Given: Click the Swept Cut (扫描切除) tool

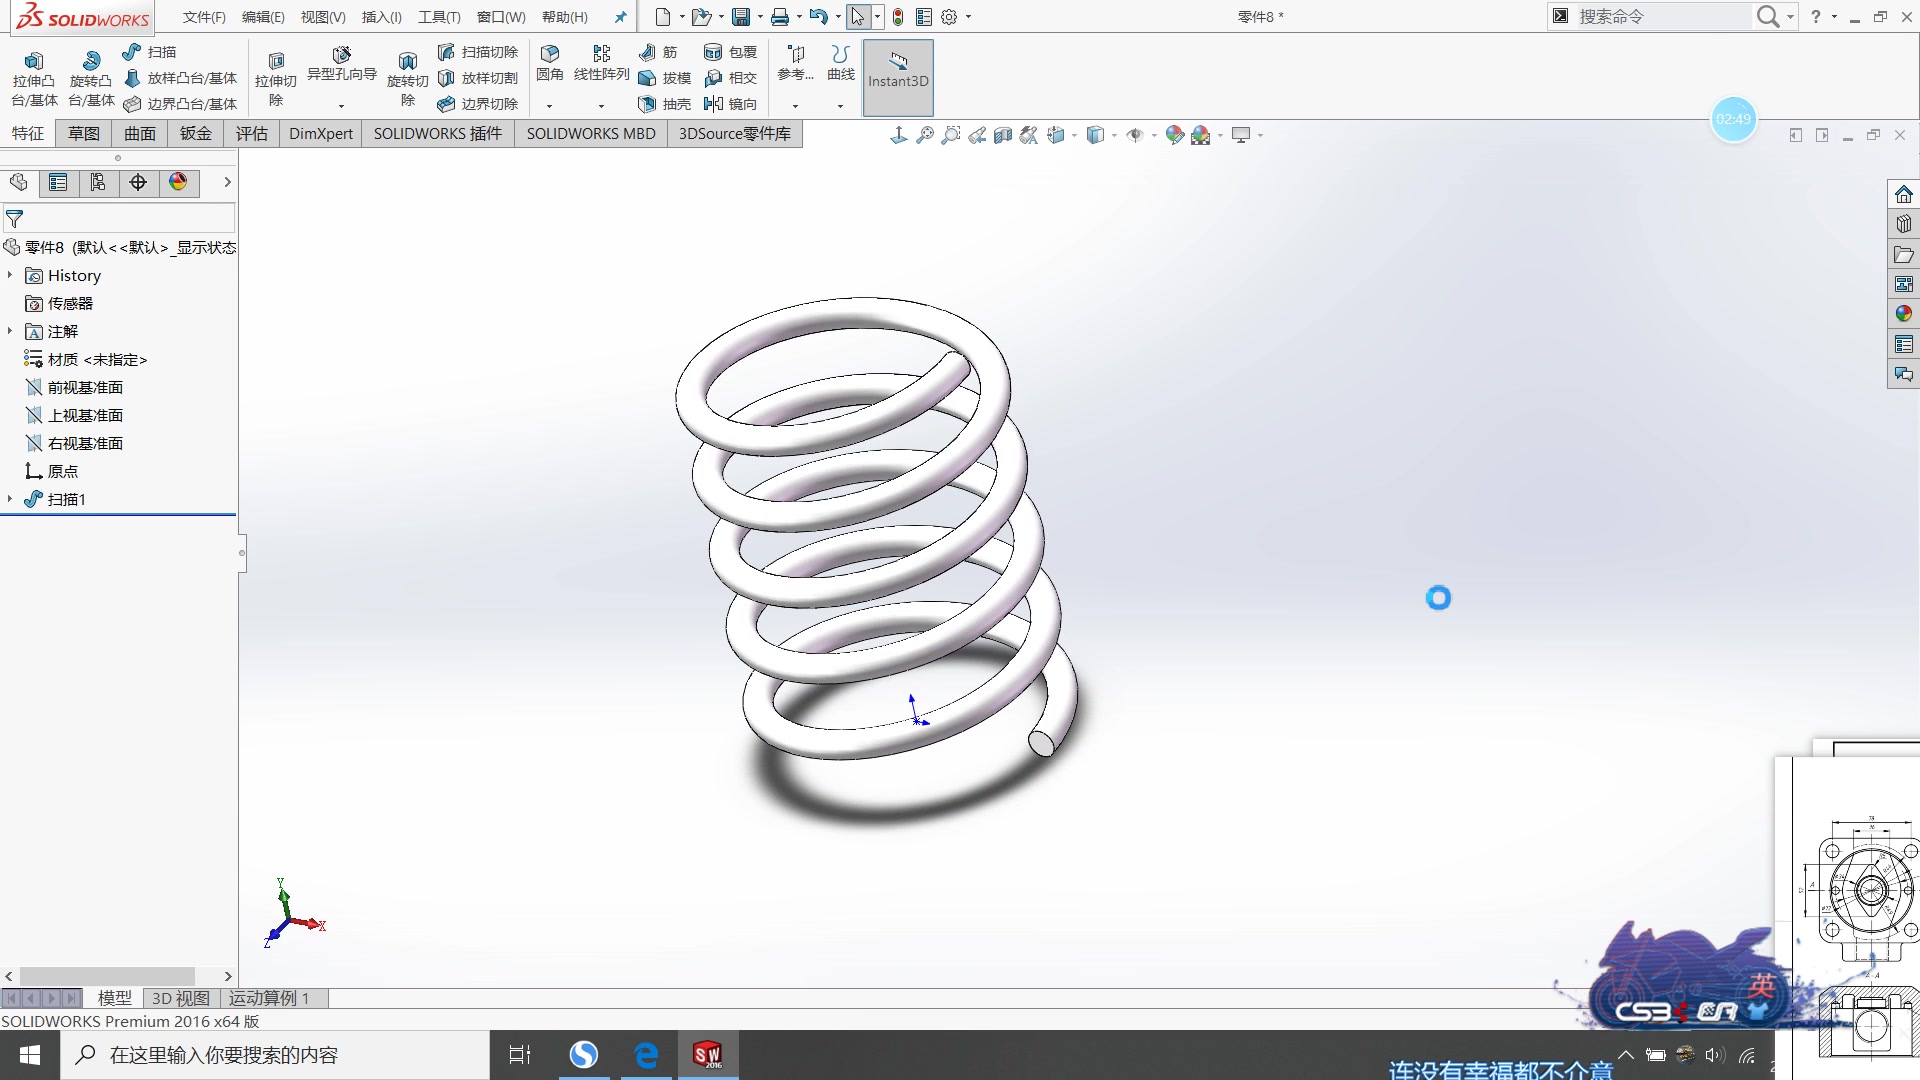Looking at the screenshot, I should tap(478, 52).
